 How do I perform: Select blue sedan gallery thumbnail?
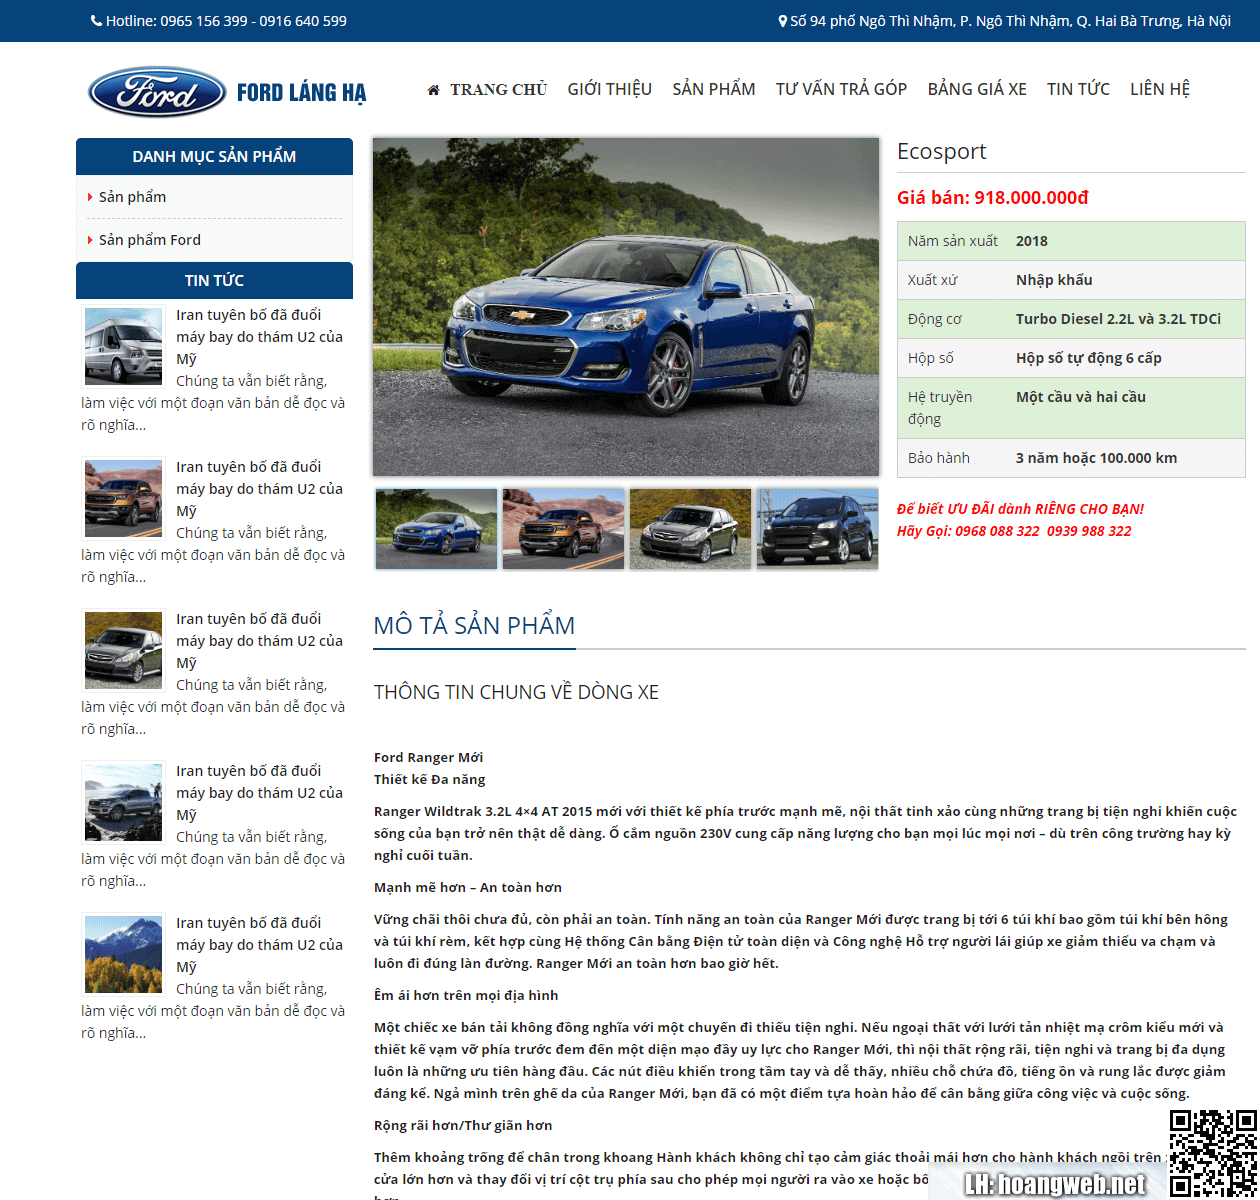click(436, 529)
